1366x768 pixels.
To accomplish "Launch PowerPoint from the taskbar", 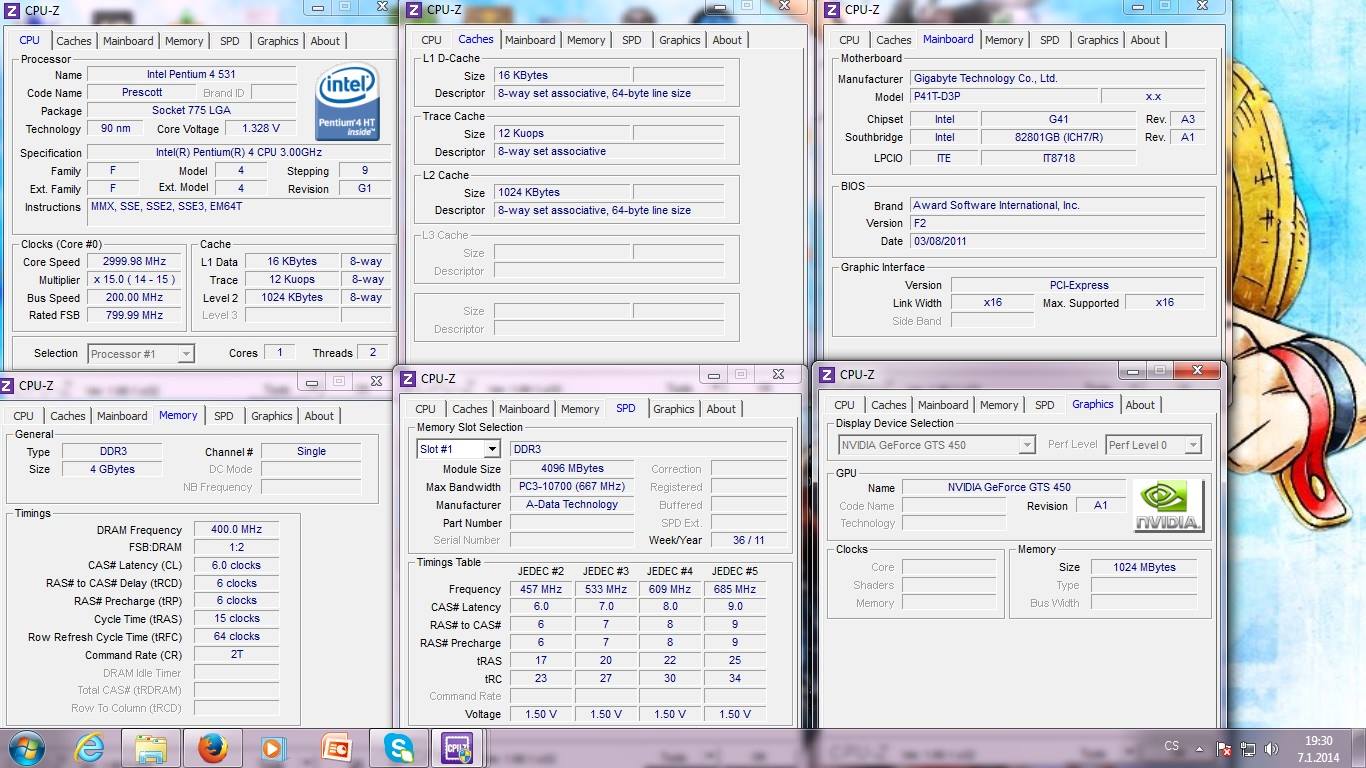I will [337, 747].
